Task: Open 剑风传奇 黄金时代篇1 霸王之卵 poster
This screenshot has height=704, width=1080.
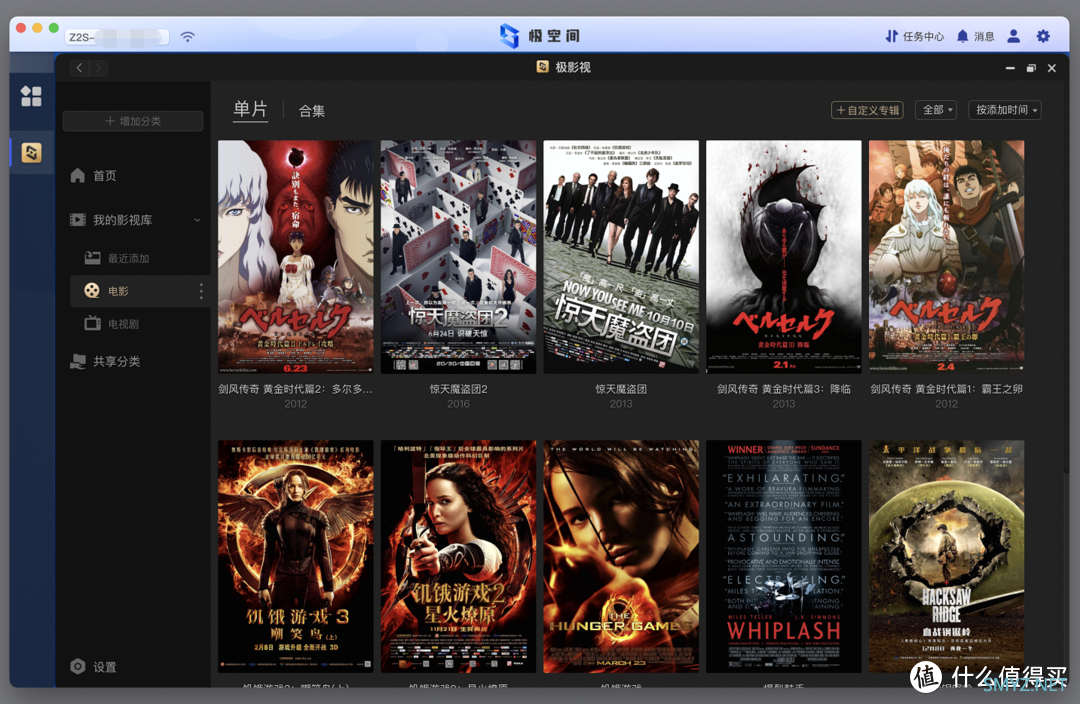Action: point(946,257)
